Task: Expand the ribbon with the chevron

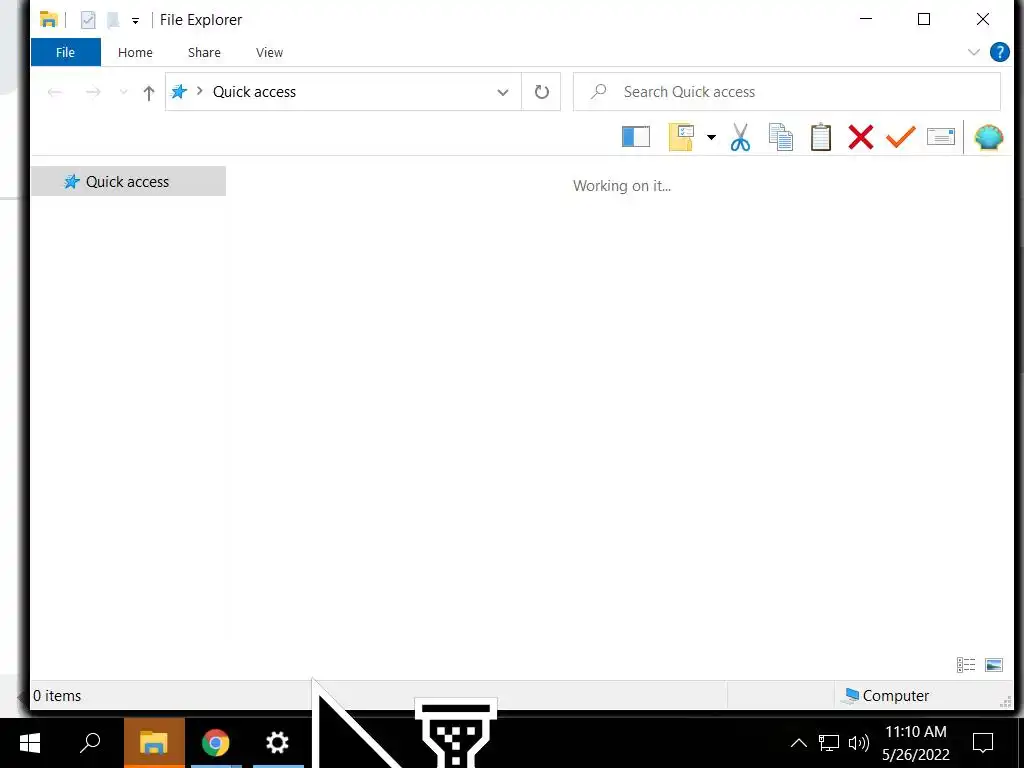Action: pyautogui.click(x=974, y=52)
